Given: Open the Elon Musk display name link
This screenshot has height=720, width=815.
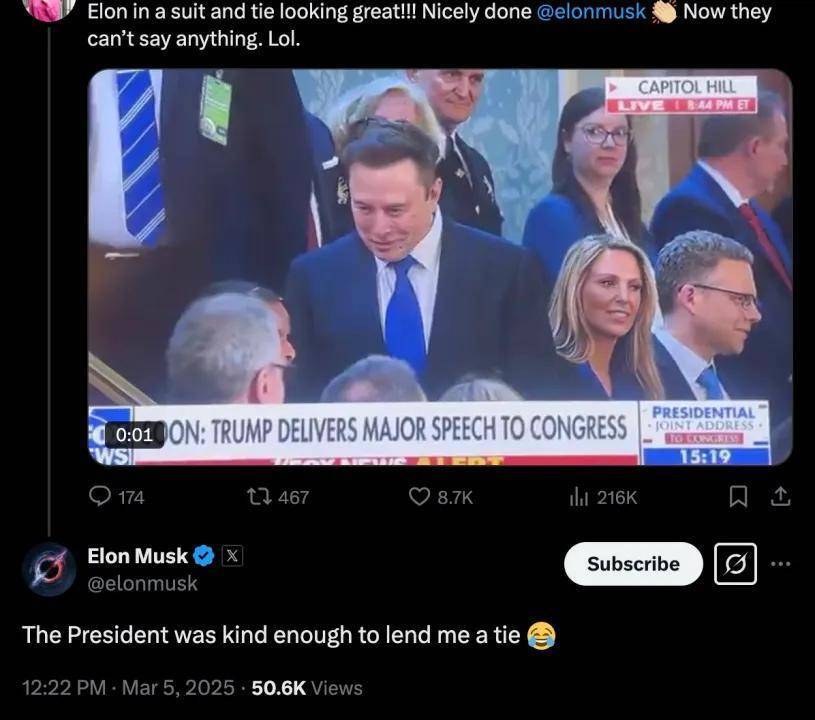Looking at the screenshot, I should point(137,556).
